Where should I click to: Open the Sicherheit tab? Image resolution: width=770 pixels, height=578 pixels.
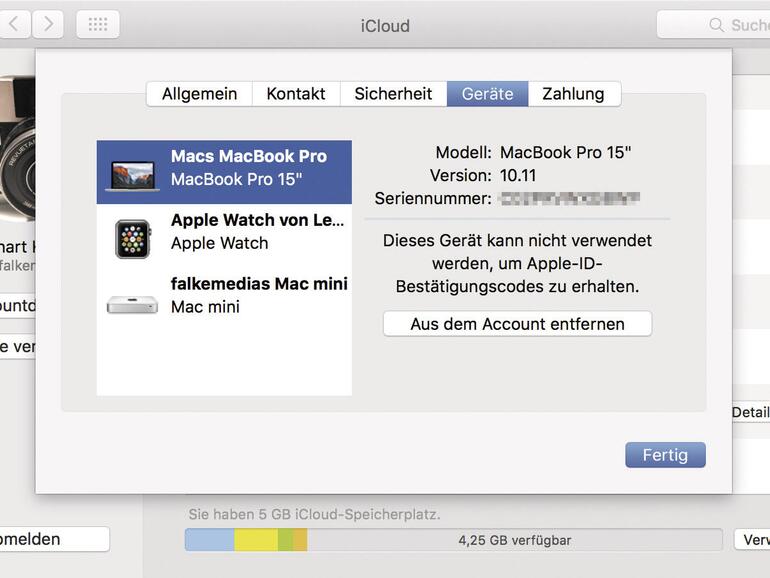393,94
